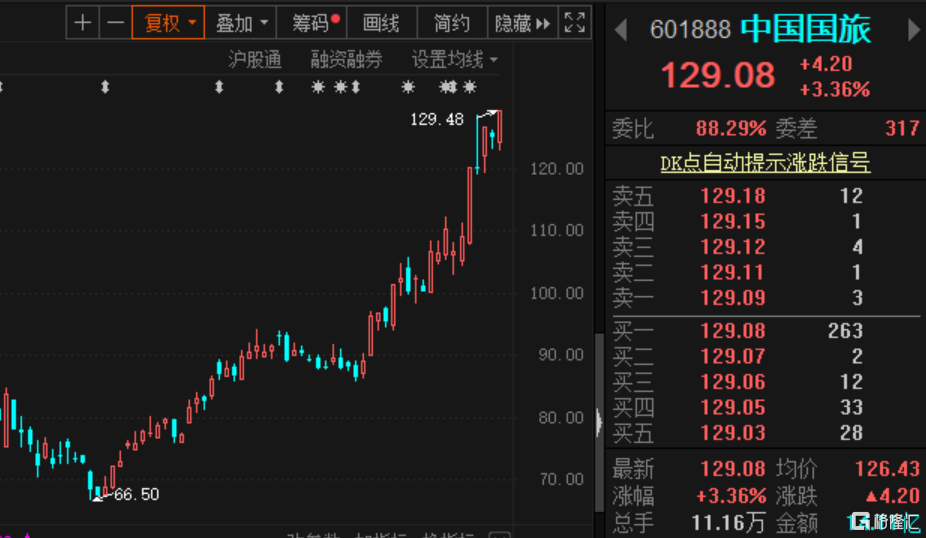Click 买一 volume 263

pos(845,331)
